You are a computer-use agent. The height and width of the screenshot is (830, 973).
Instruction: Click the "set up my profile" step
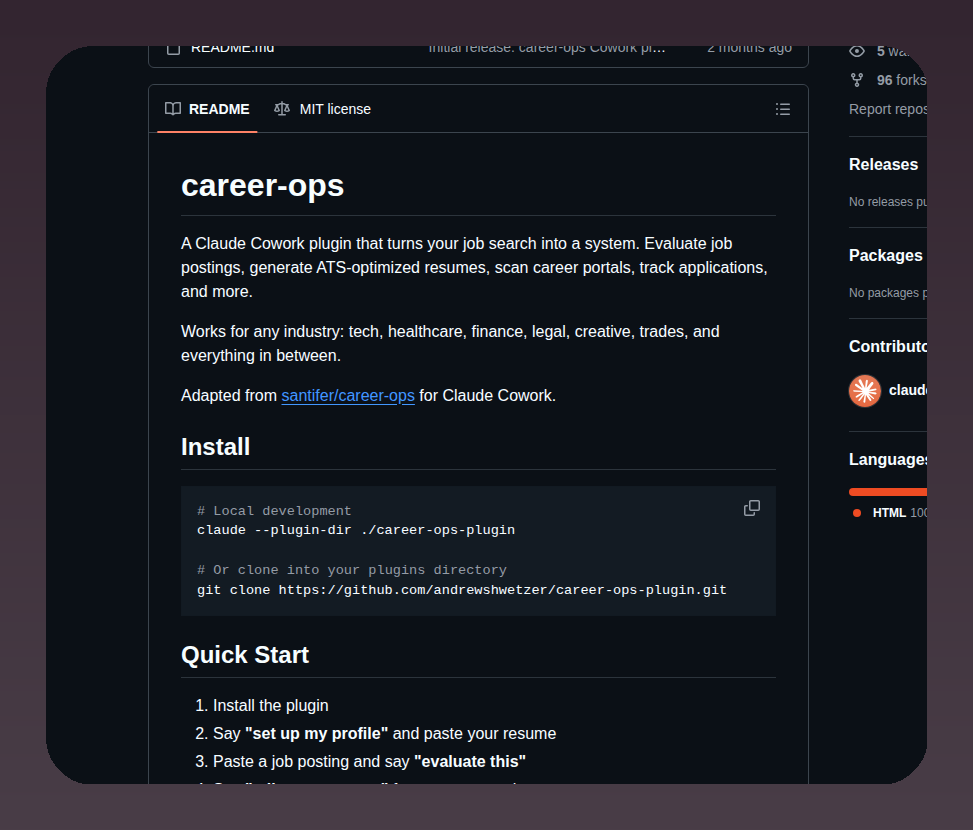tap(384, 734)
